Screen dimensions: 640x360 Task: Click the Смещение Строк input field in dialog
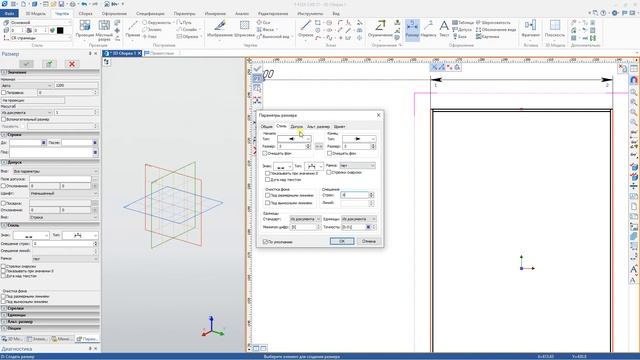pos(355,195)
